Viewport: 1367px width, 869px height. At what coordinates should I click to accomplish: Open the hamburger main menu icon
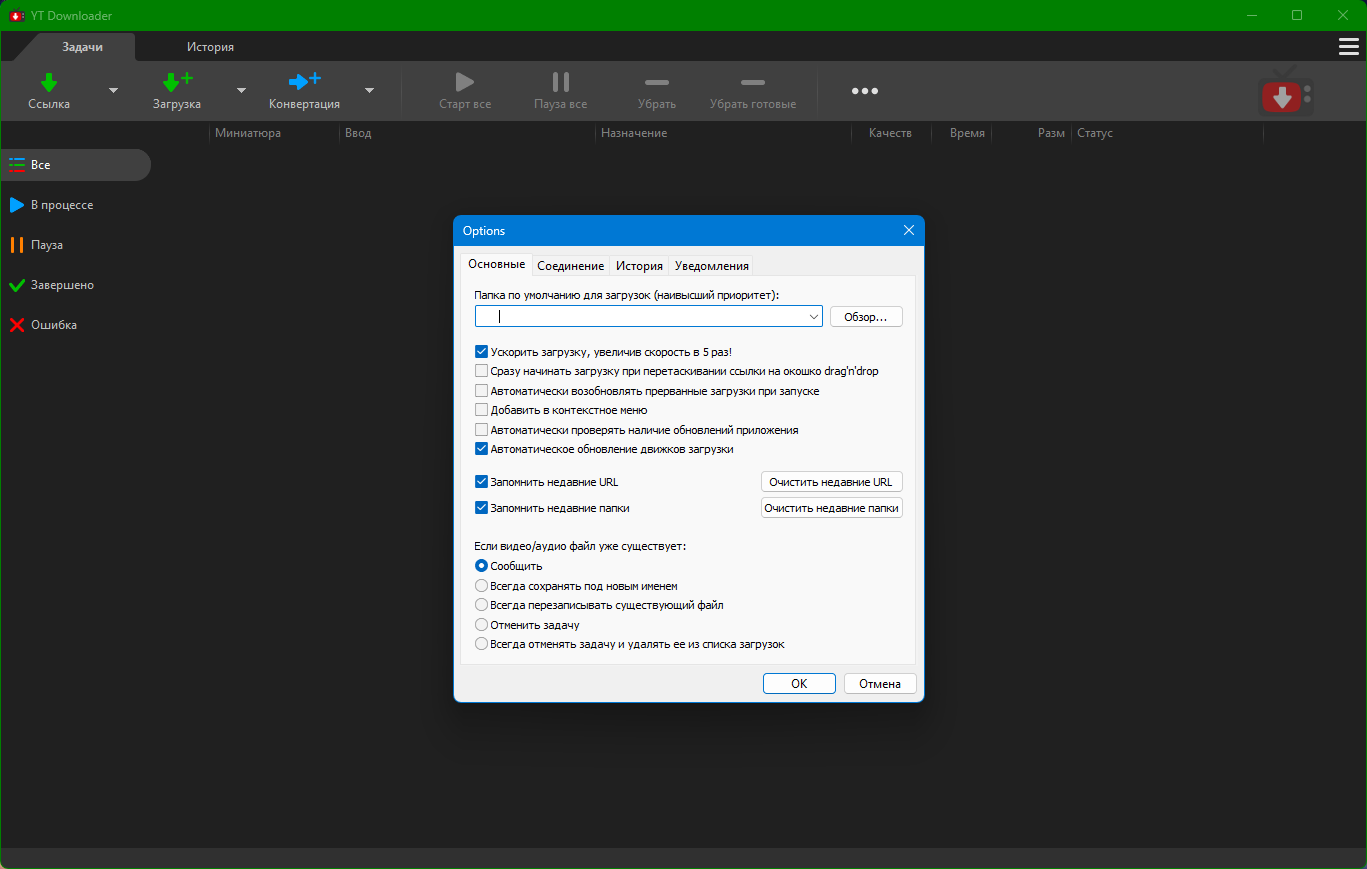tap(1348, 47)
